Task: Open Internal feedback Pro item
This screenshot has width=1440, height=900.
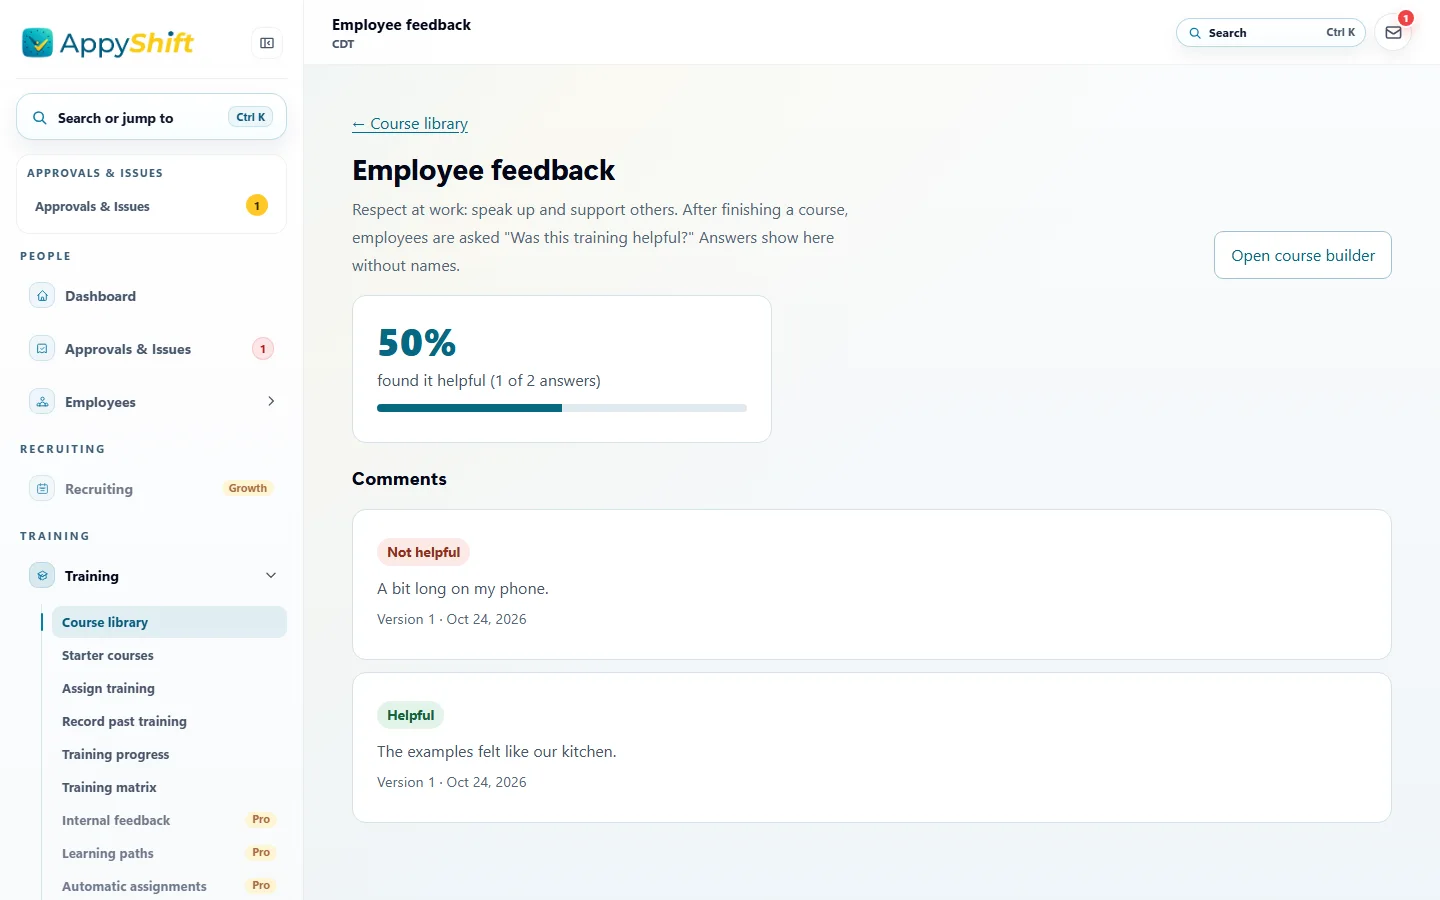Action: 169,820
